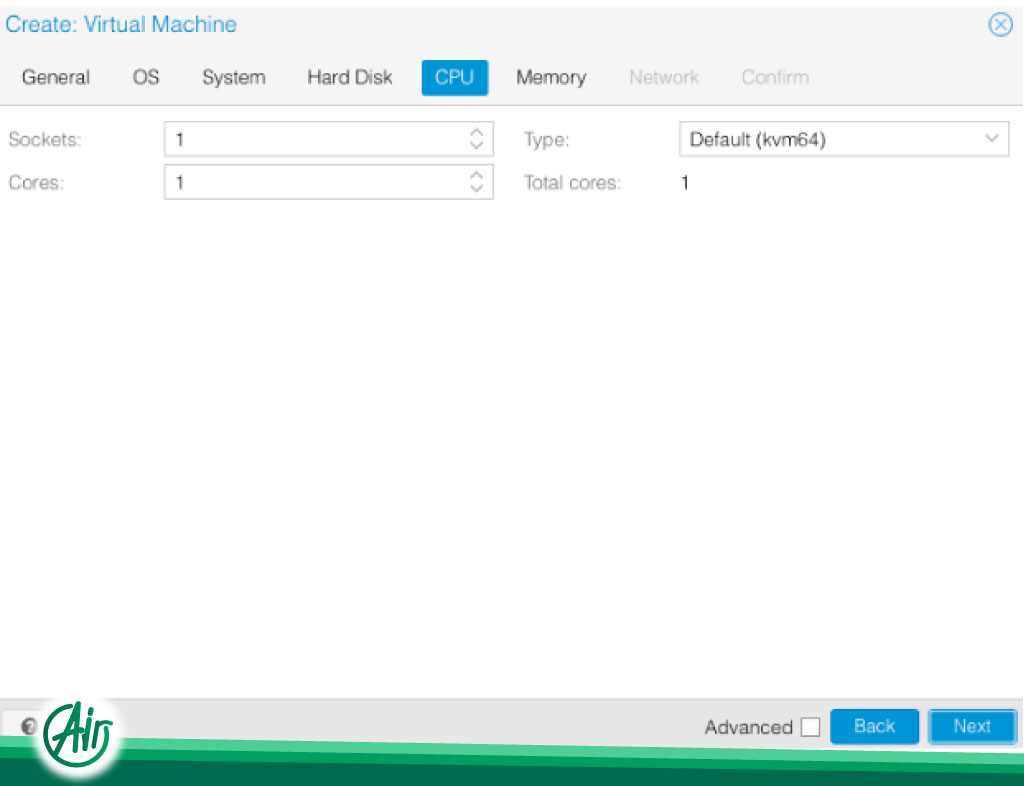1024x786 pixels.
Task: Focus the Sockets input field
Action: pos(328,139)
